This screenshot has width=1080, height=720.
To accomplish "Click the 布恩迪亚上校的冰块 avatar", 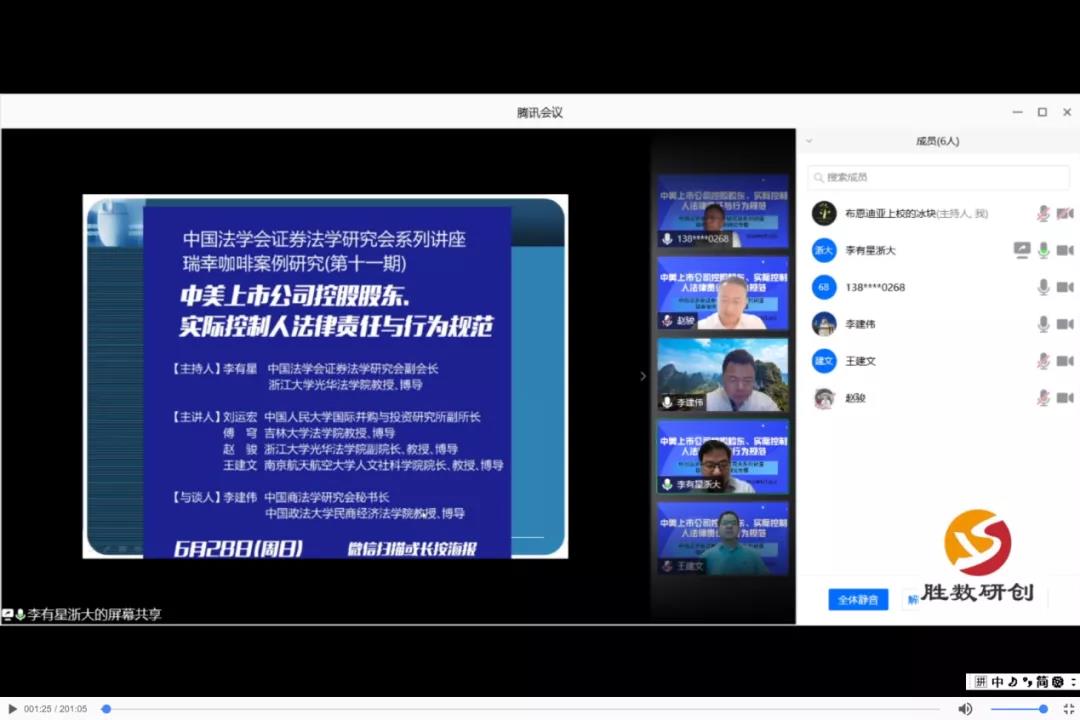I will (x=824, y=214).
